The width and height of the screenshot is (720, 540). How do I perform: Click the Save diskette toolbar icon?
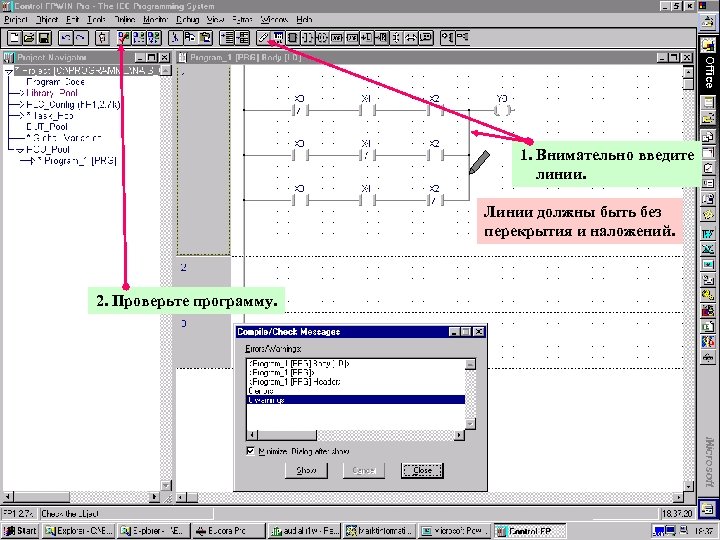pos(44,38)
